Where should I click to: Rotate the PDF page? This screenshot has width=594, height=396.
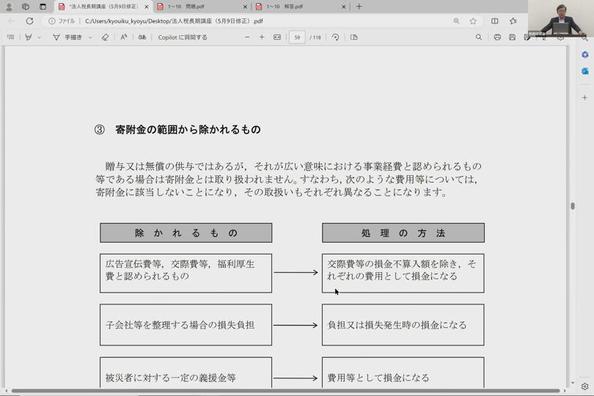[x=335, y=37]
